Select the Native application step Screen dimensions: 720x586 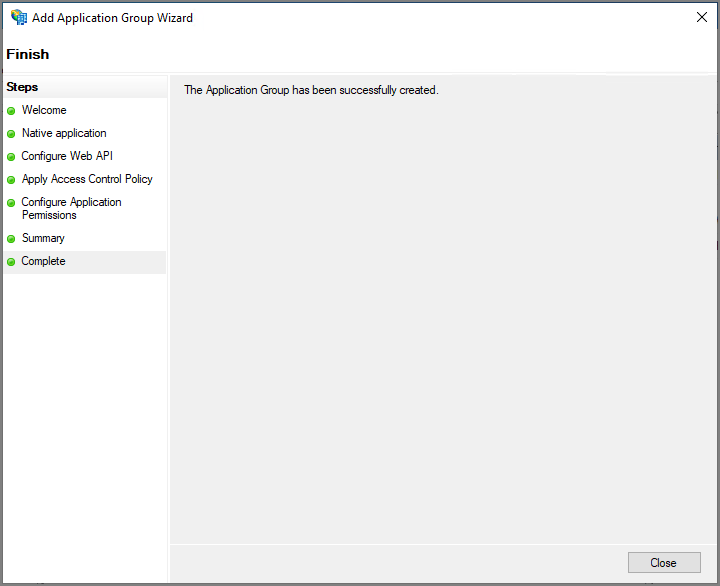(x=64, y=133)
